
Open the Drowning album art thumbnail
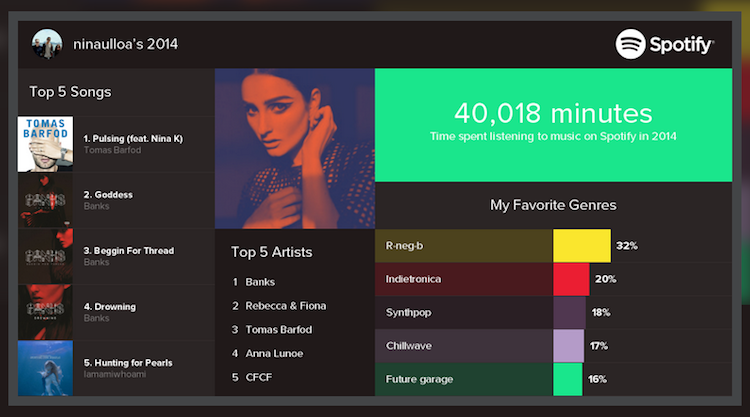45,312
